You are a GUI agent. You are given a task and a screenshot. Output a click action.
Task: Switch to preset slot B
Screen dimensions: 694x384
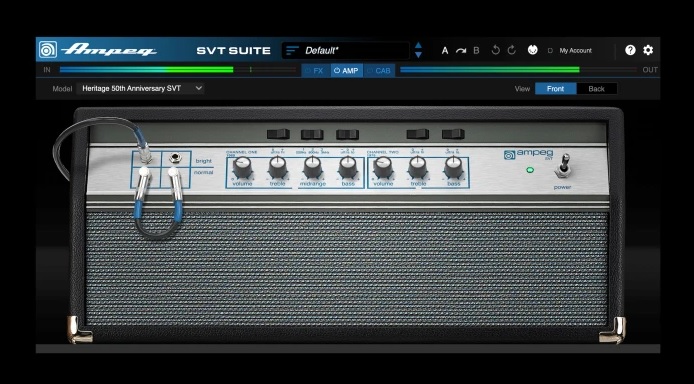point(476,50)
